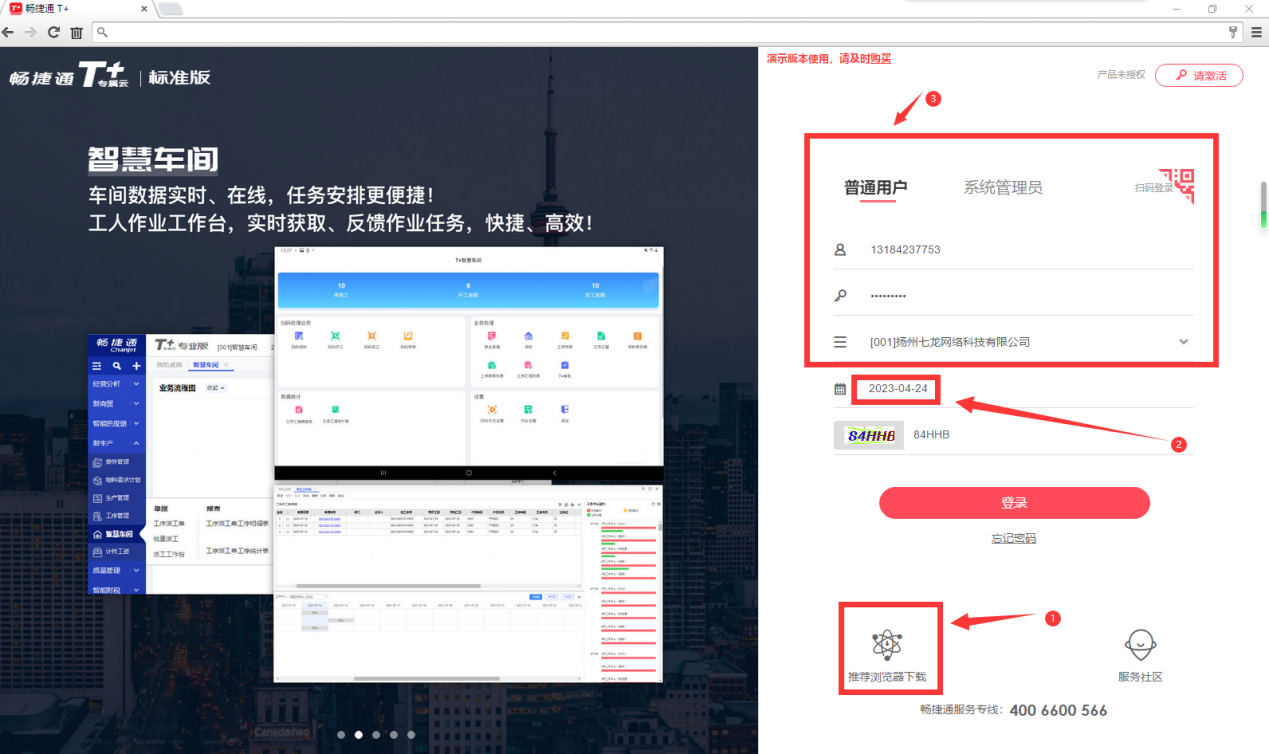Image resolution: width=1269 pixels, height=754 pixels.
Task: Refresh the 84HHB captcha image
Action: 869,436
